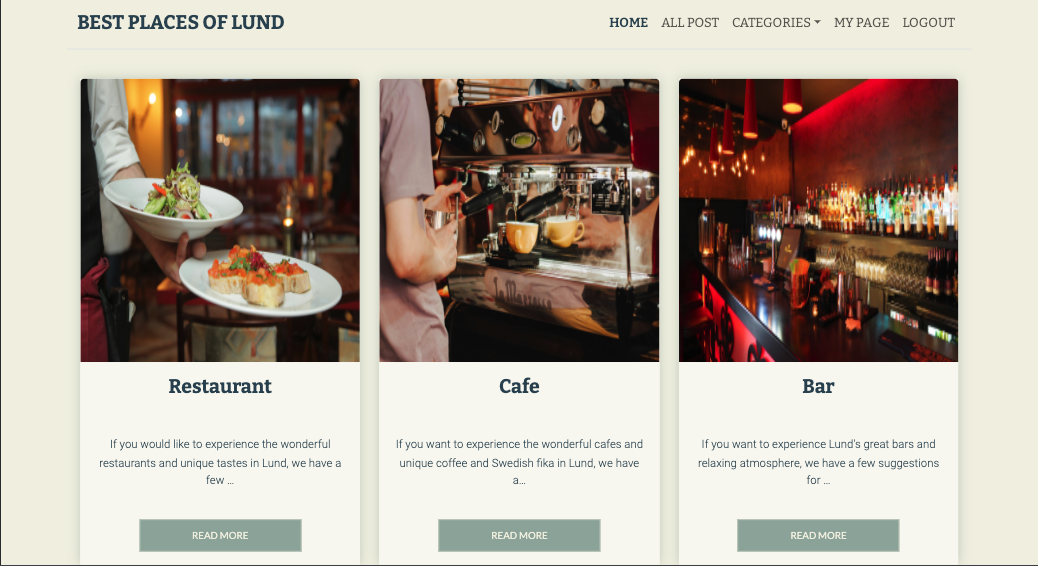Log out using the Logout link
The width and height of the screenshot is (1038, 566).
click(x=928, y=23)
